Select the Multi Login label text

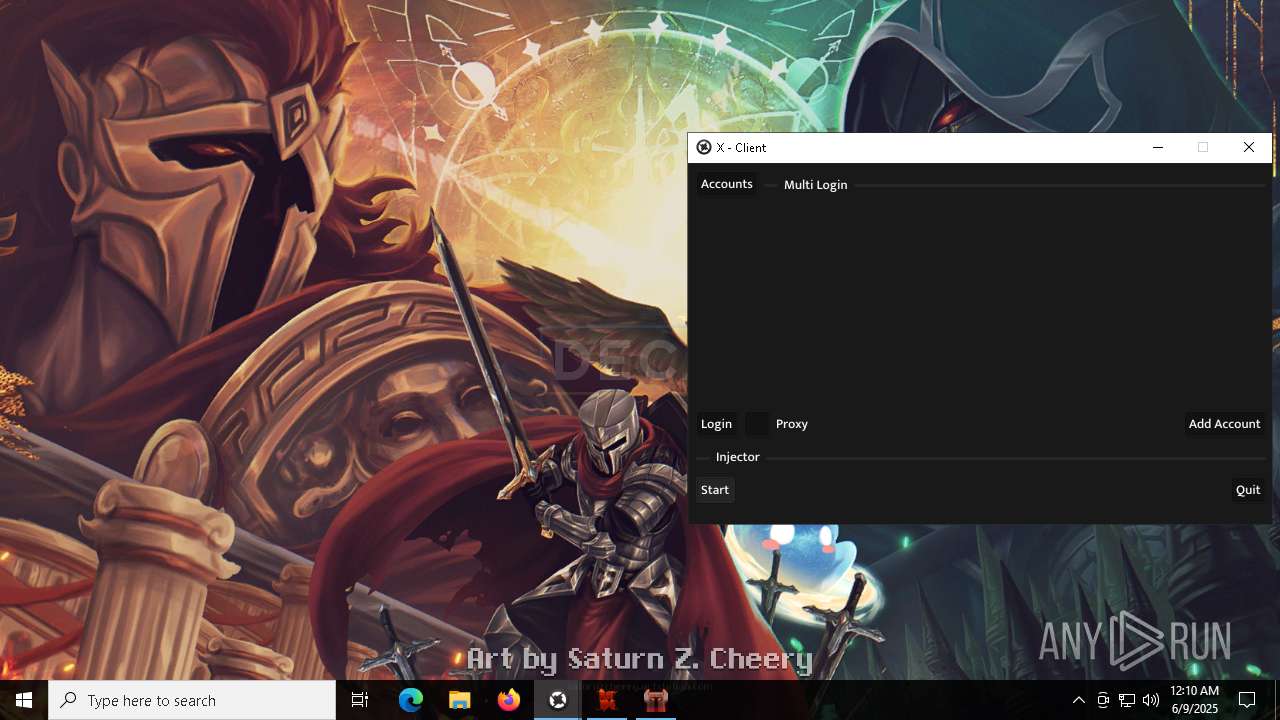click(816, 185)
